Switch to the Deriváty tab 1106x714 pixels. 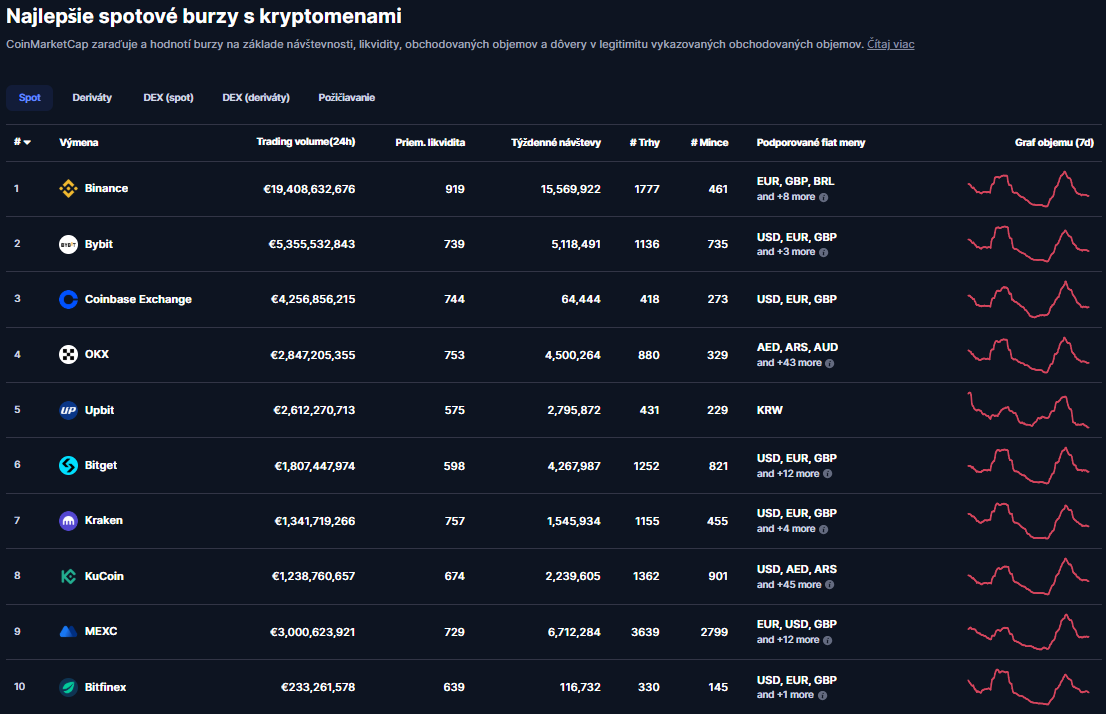92,98
